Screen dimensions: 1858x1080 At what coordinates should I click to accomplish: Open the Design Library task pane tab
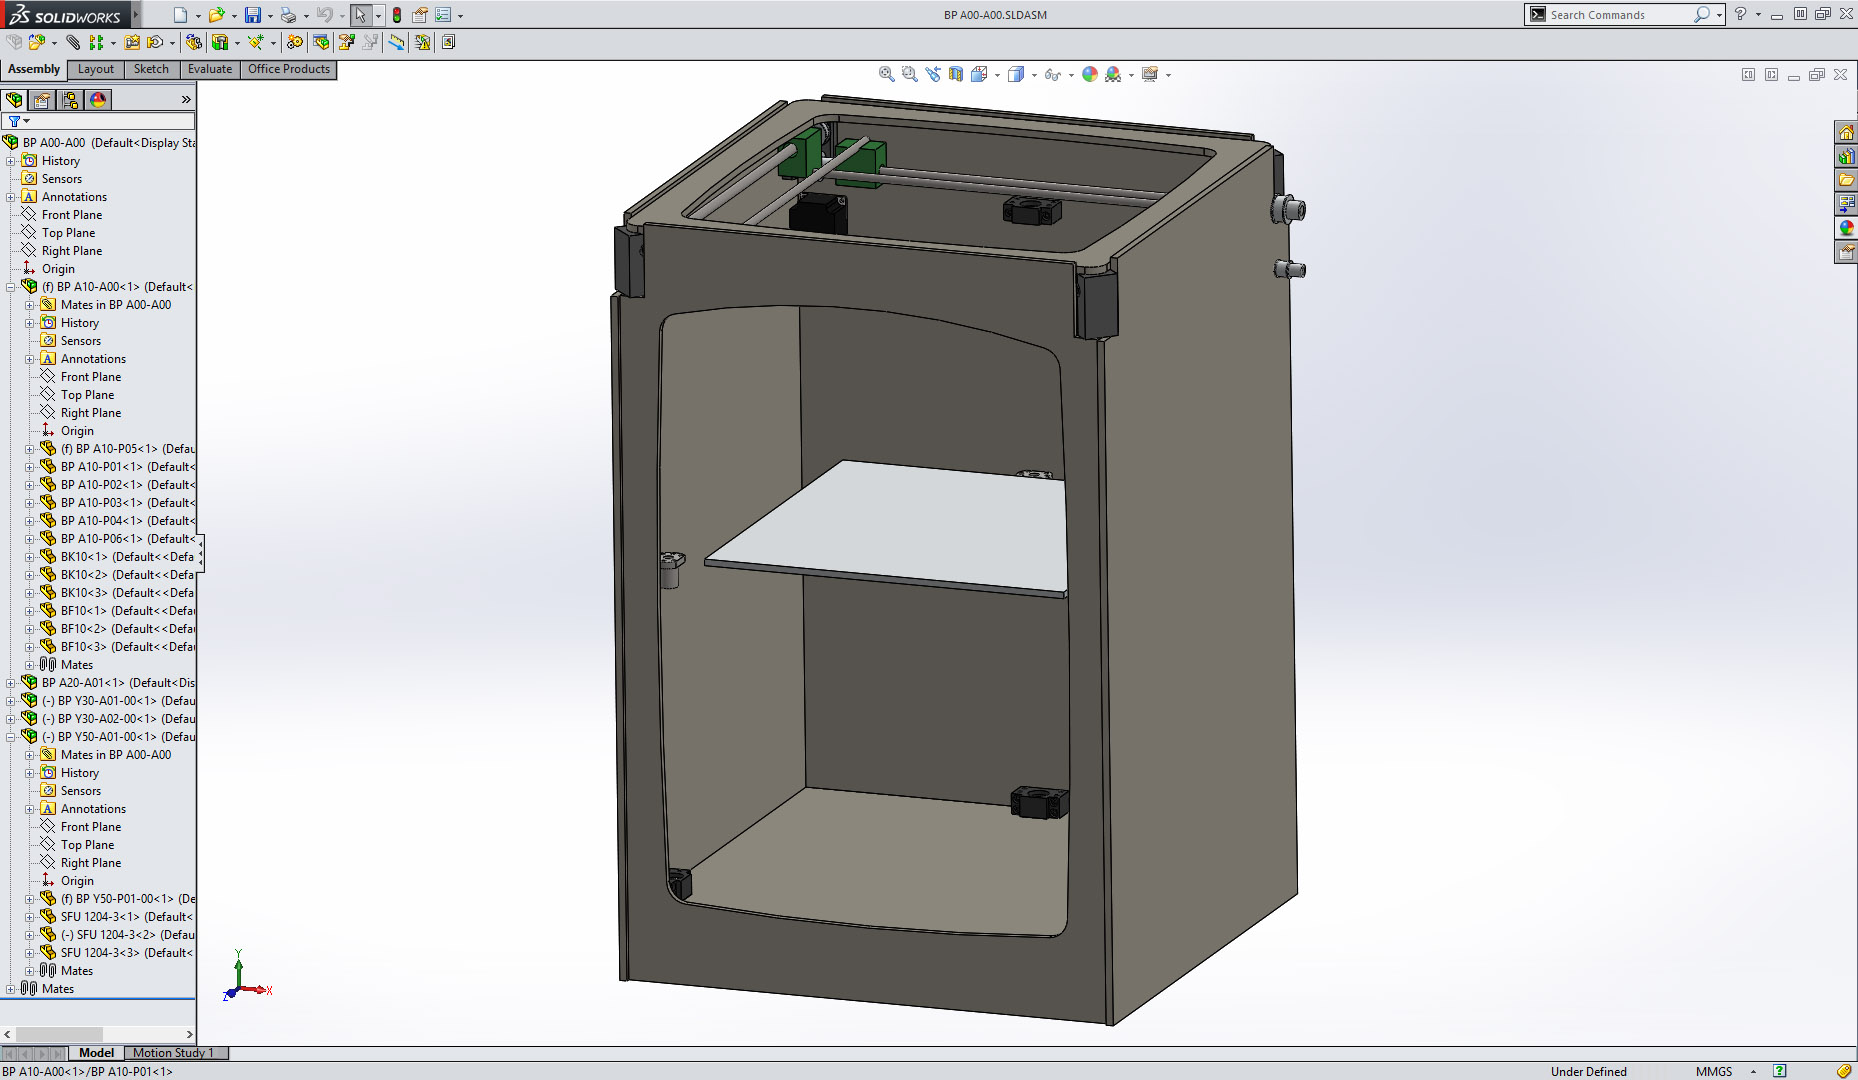1846,157
